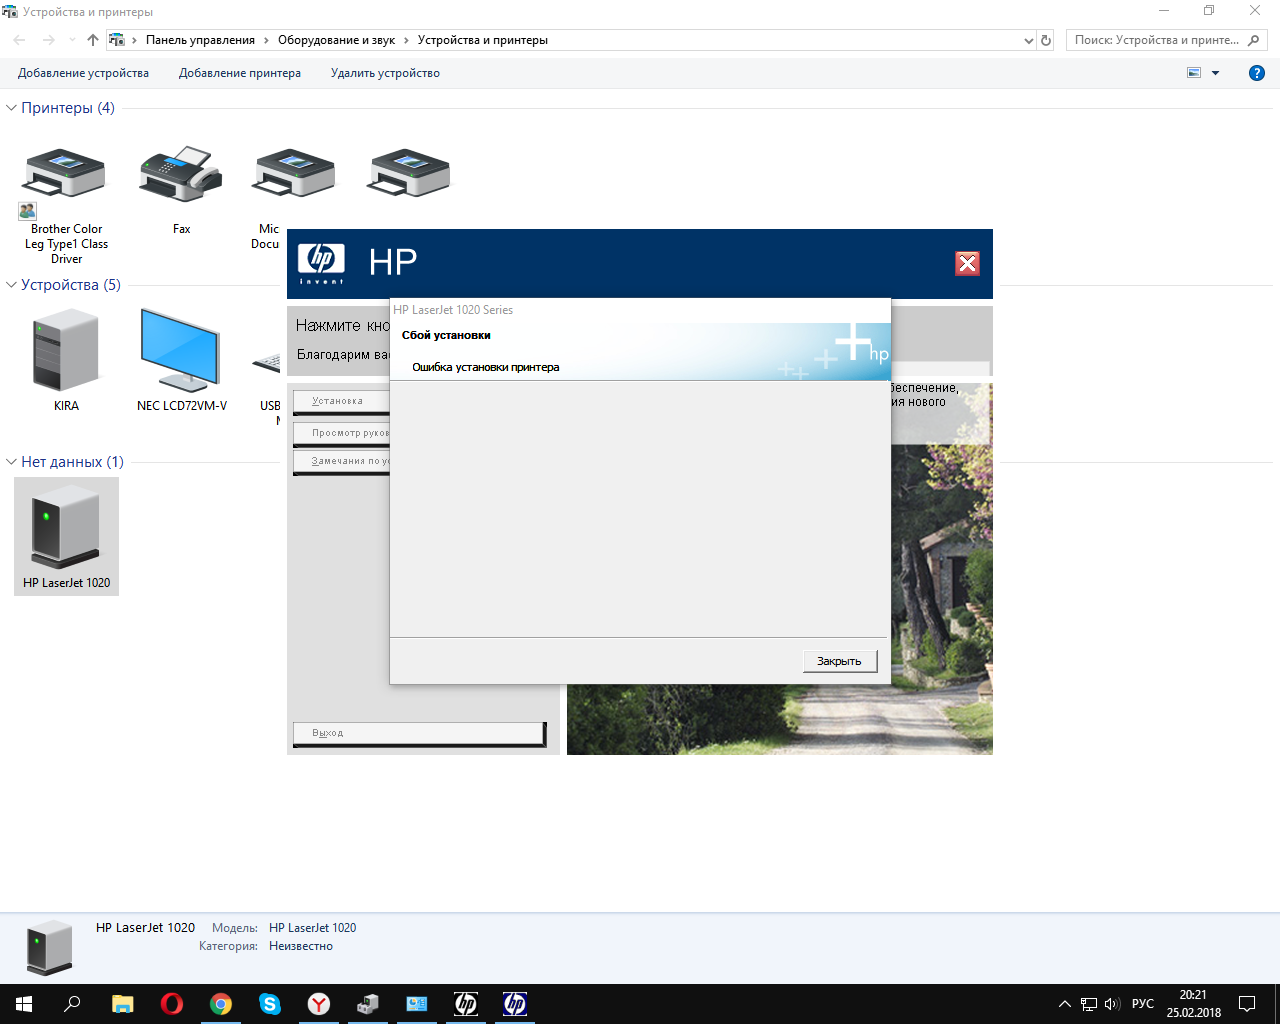Select the Brother Color Leg Type1 printer icon

[65, 175]
